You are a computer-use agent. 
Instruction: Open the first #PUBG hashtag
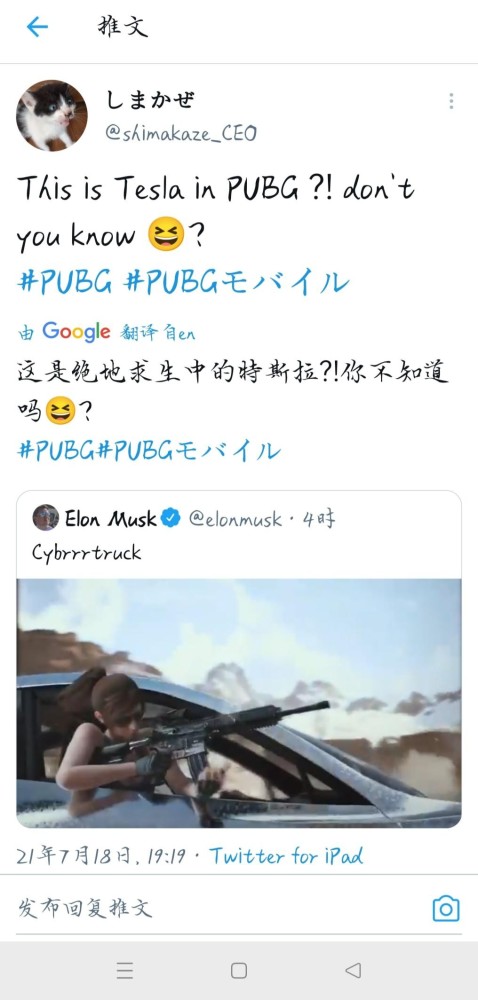tap(65, 281)
